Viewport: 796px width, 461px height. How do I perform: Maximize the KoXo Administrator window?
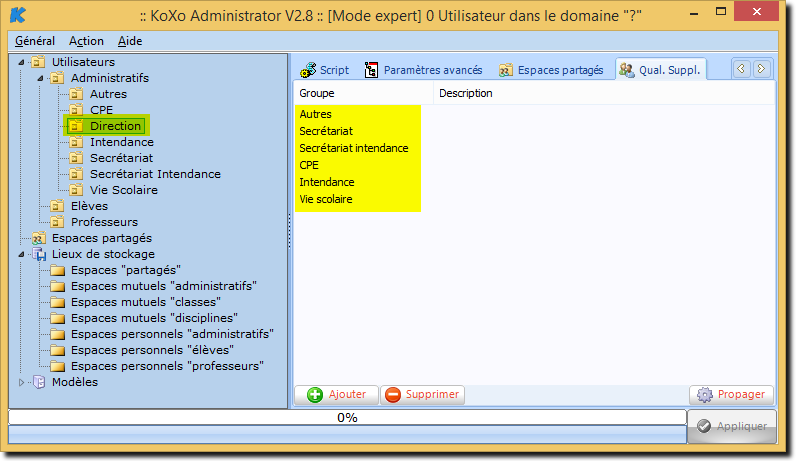[x=721, y=12]
